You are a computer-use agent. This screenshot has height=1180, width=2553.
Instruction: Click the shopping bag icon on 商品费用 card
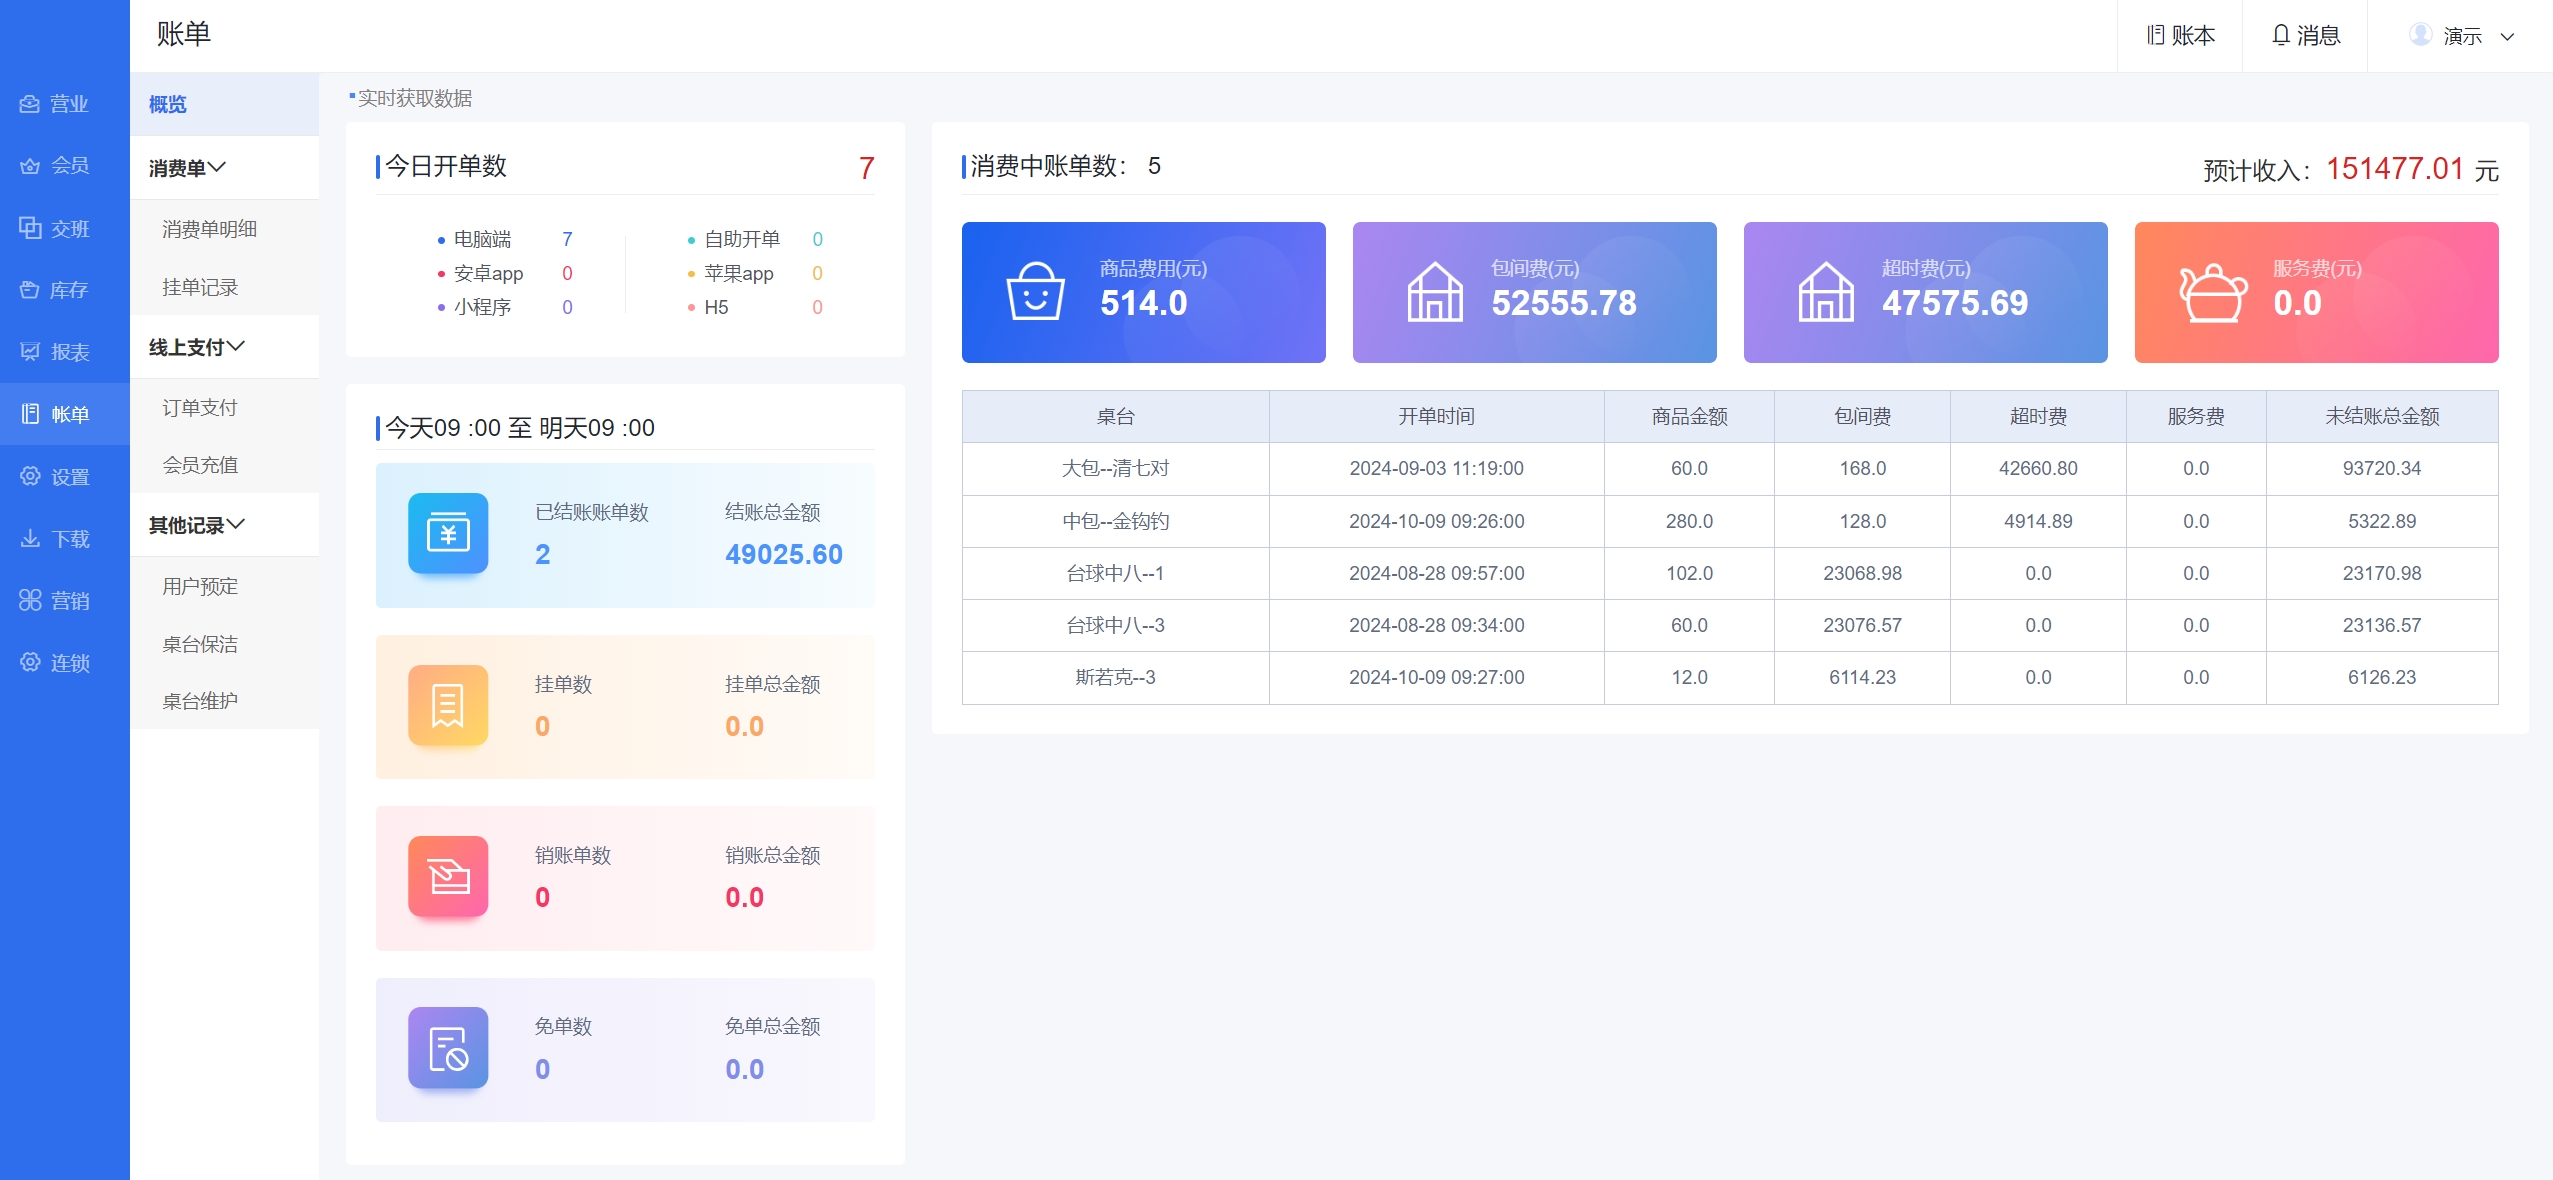(x=1034, y=291)
